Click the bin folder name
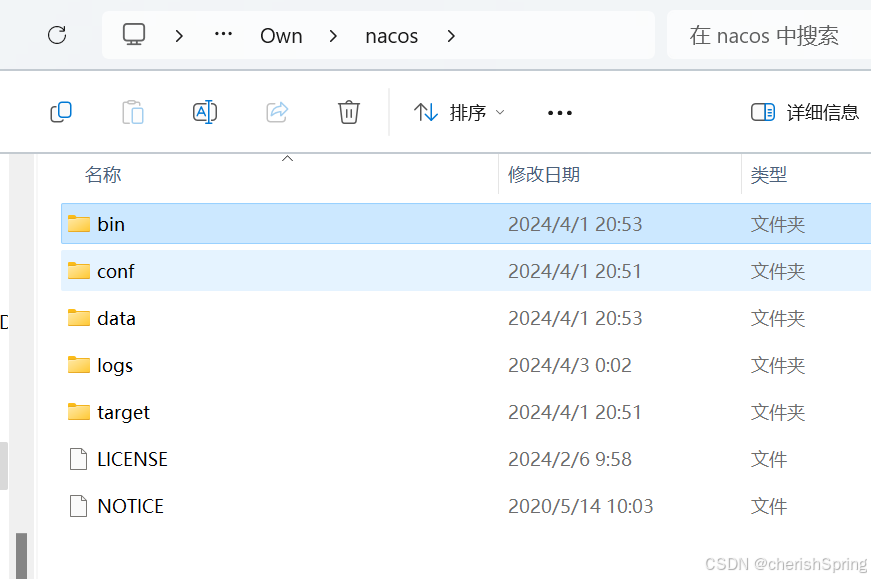Image resolution: width=871 pixels, height=579 pixels. tap(111, 224)
